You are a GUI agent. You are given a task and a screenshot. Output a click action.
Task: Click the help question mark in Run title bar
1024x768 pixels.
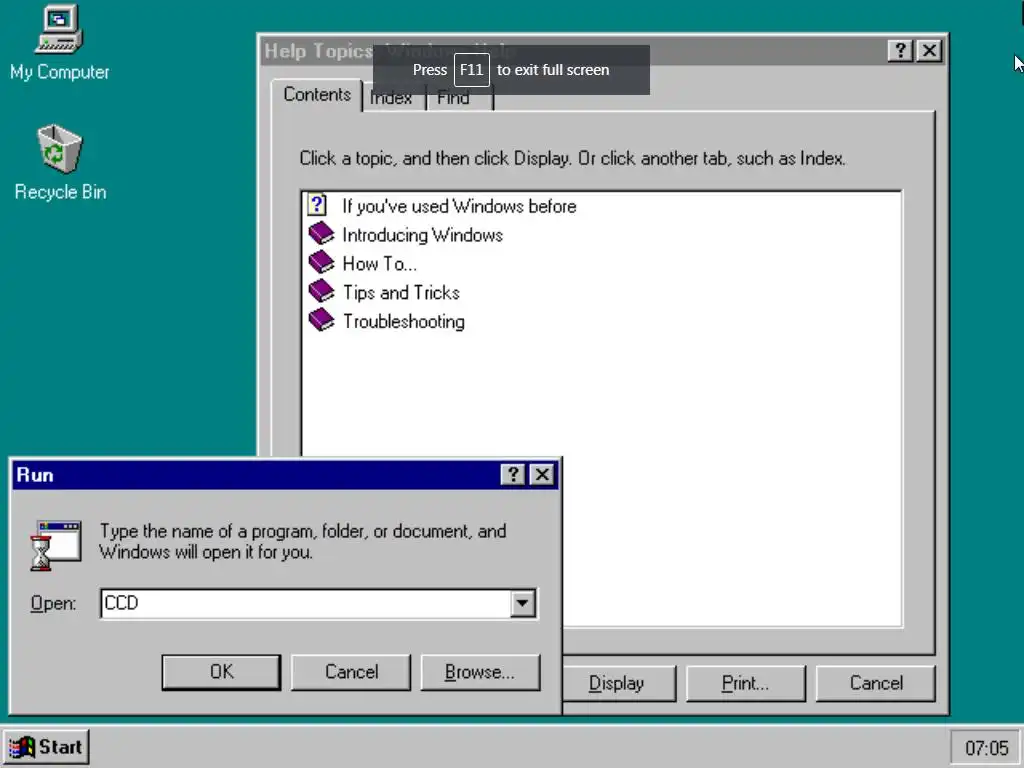click(513, 474)
